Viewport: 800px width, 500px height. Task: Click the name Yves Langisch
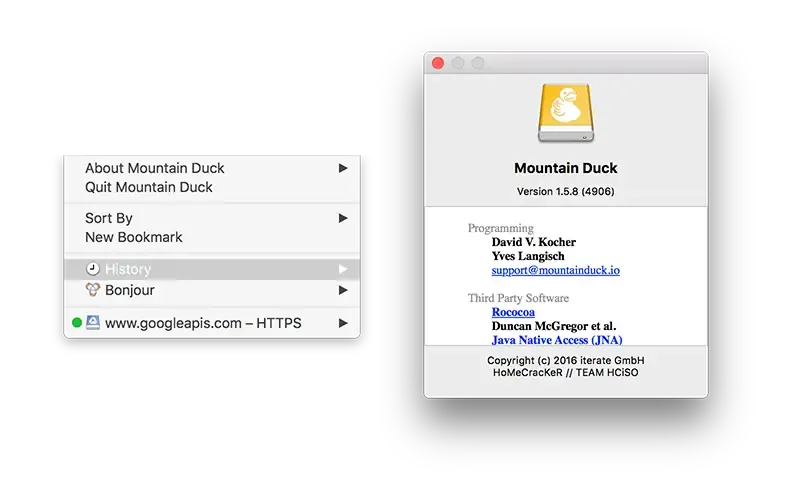pos(528,256)
